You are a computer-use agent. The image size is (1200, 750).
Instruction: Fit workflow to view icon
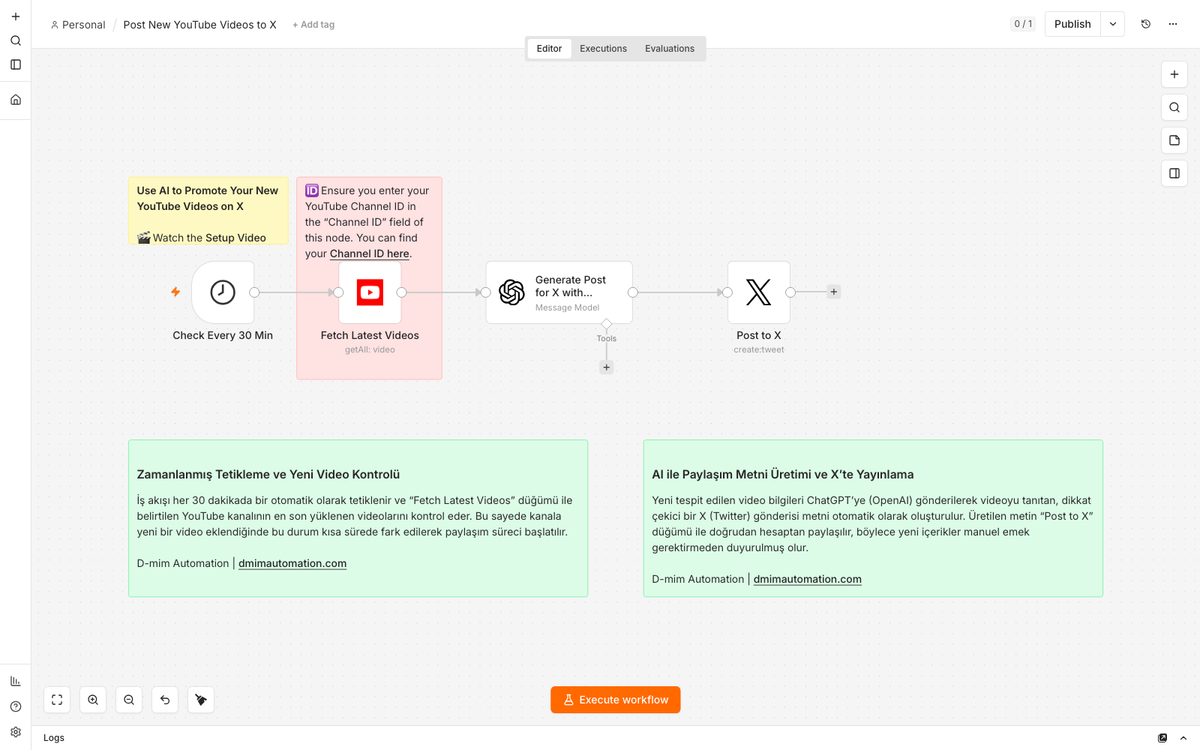pyautogui.click(x=57, y=700)
